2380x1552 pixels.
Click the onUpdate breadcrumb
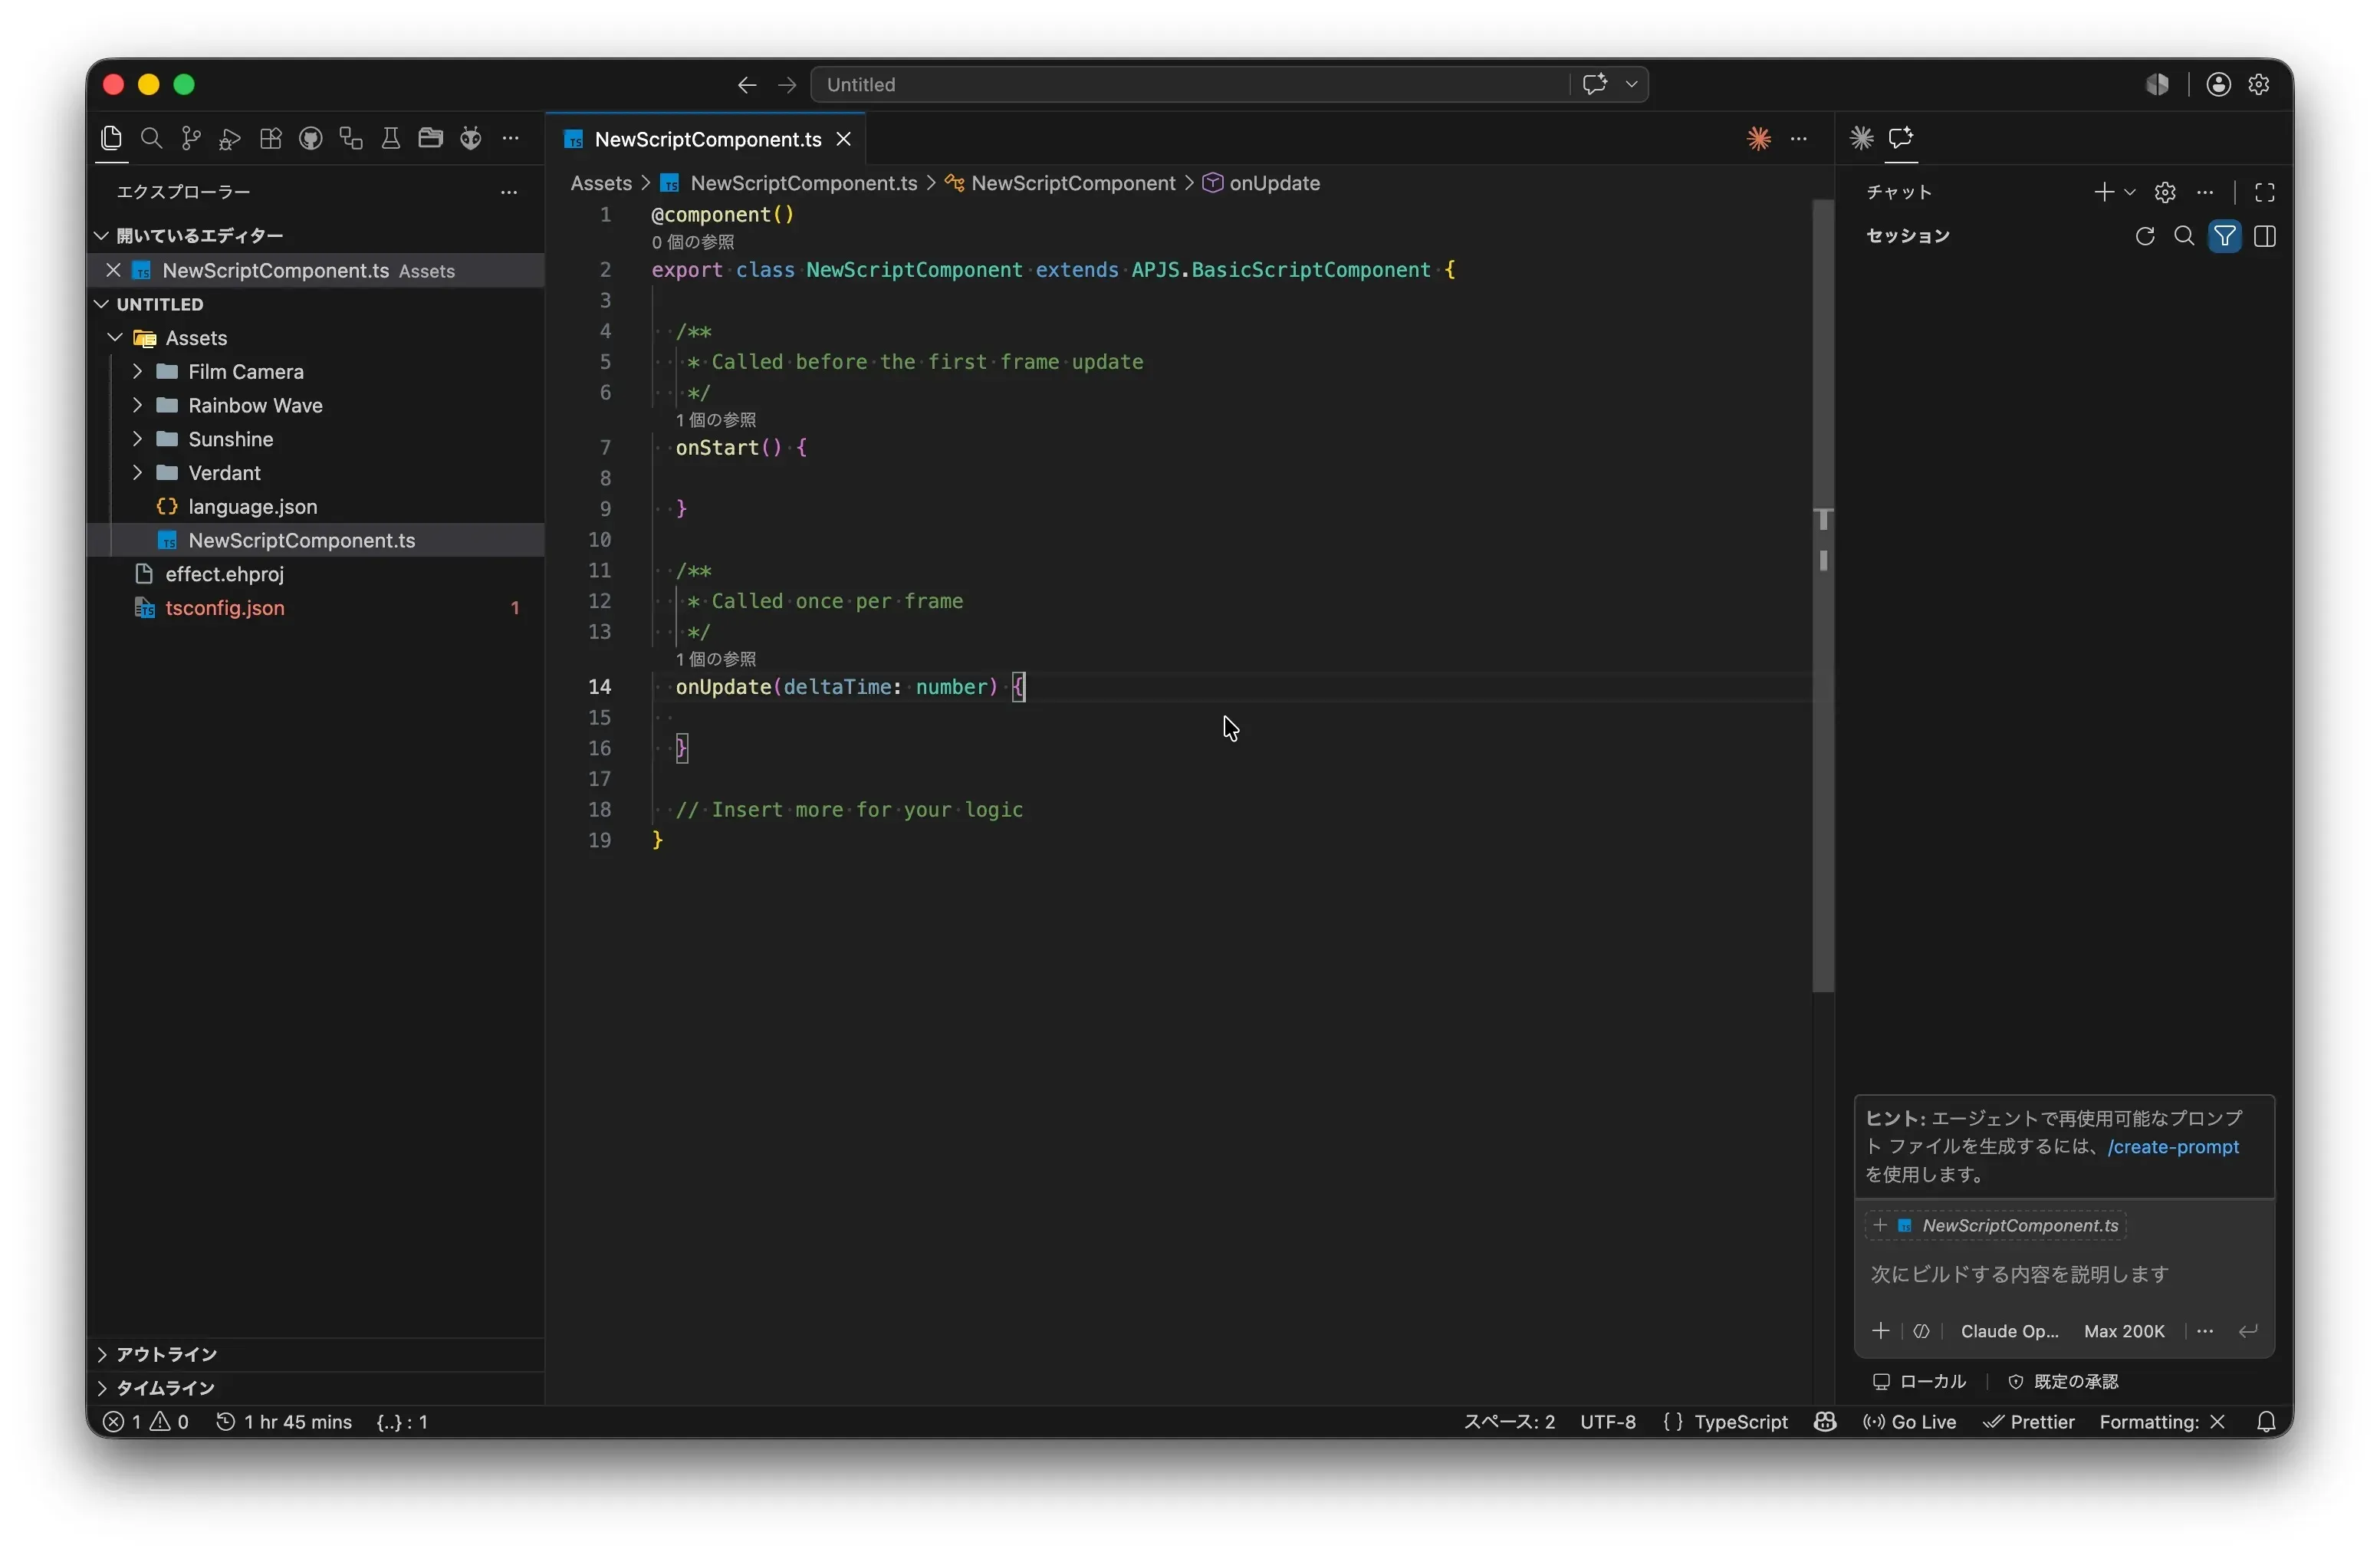click(1261, 183)
